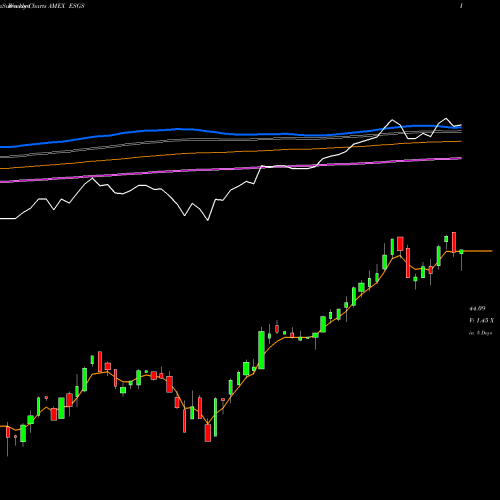The height and width of the screenshot is (500, 500).
Task: Click the horizontal orange price level line
Action: pos(478,251)
